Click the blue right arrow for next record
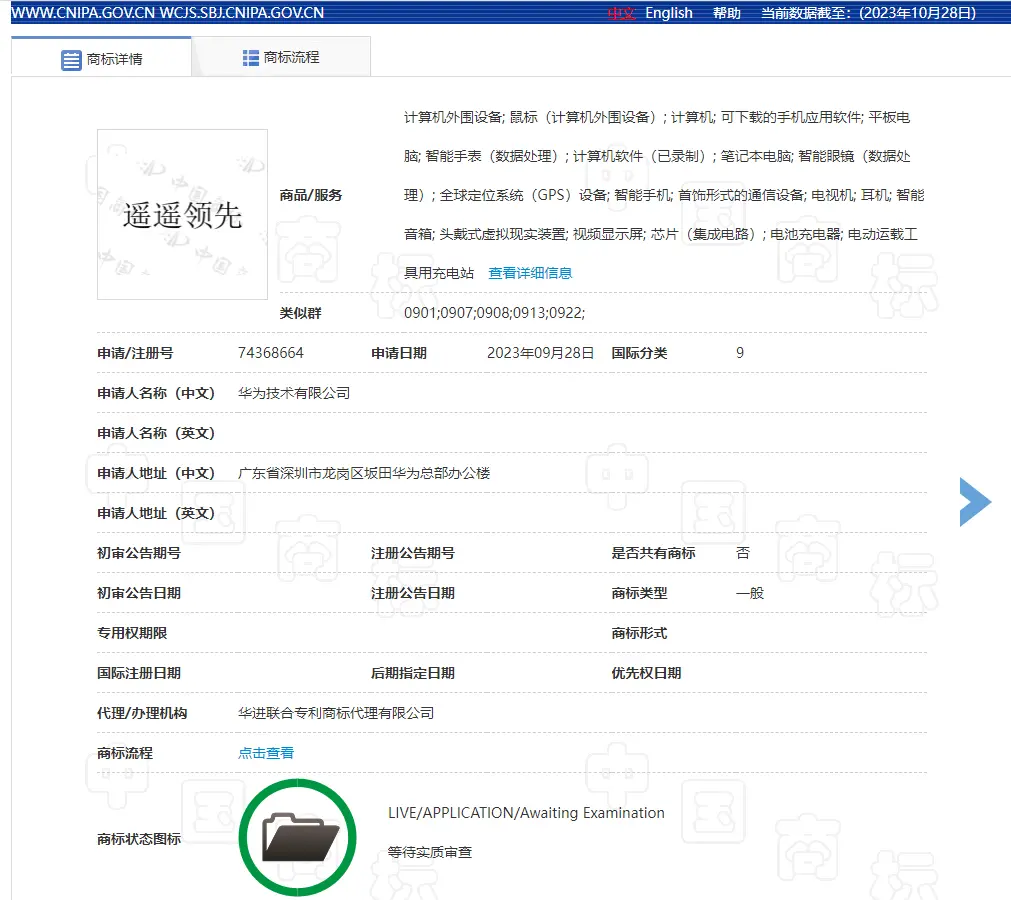 [974, 502]
